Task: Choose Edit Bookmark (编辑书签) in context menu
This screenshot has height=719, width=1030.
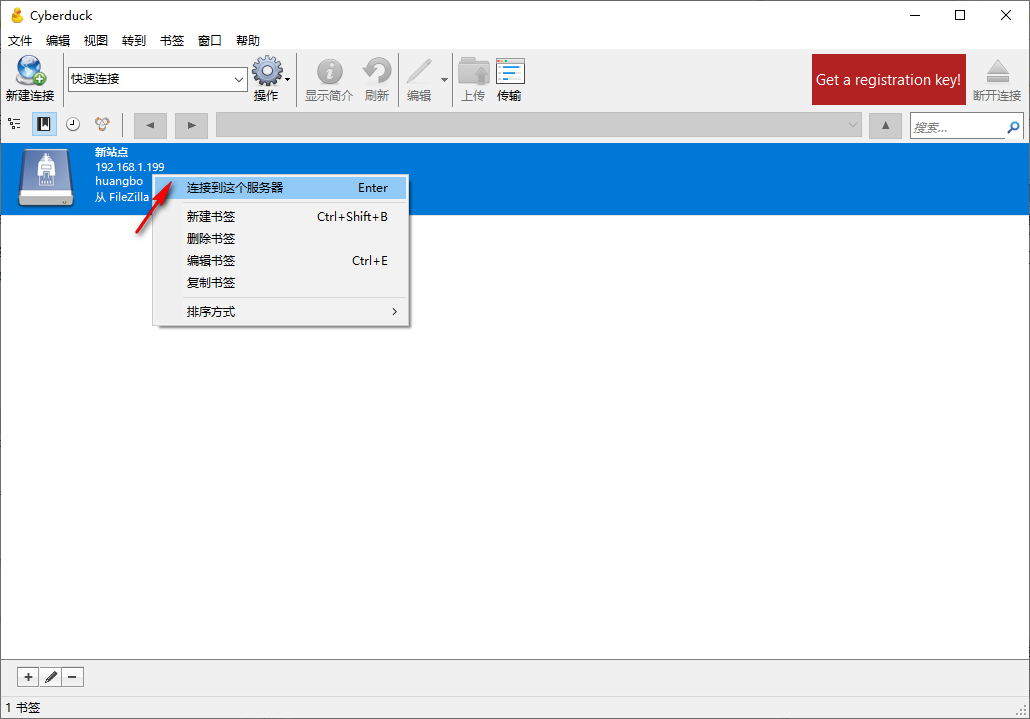Action: pyautogui.click(x=280, y=261)
